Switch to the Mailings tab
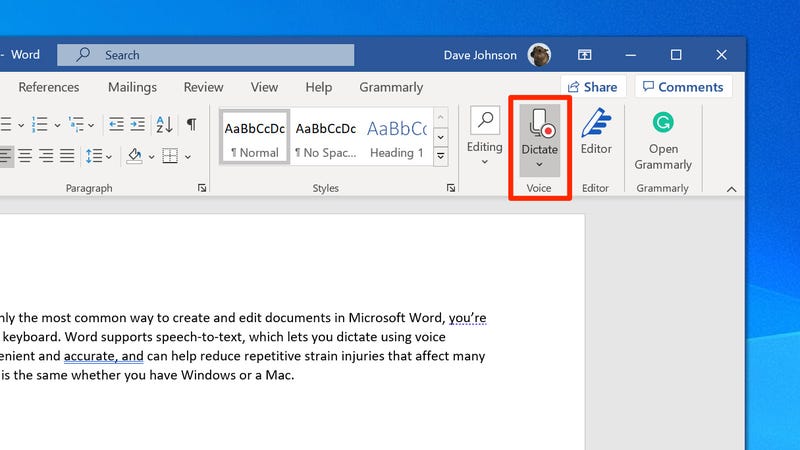800x450 pixels. tap(132, 87)
